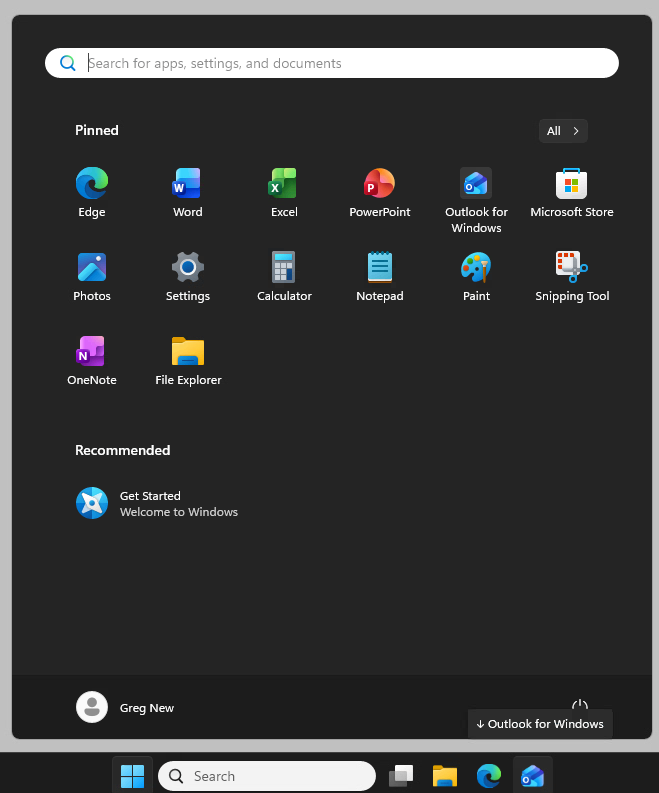The height and width of the screenshot is (793, 659).
Task: Show all apps with the All button
Action: click(x=563, y=131)
